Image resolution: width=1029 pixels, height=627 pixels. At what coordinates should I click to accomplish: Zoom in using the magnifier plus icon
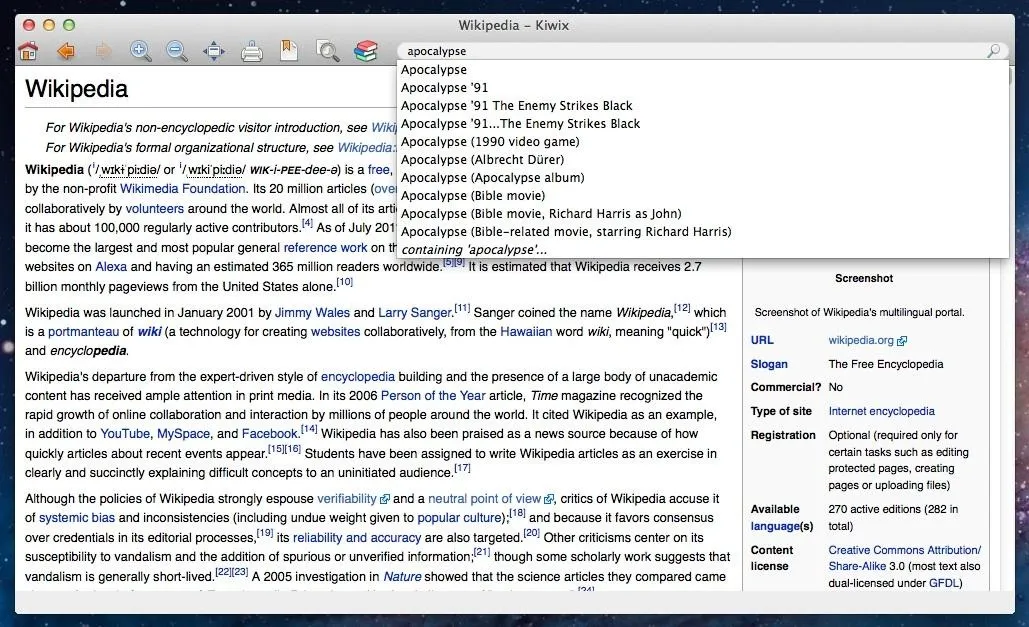(x=140, y=51)
